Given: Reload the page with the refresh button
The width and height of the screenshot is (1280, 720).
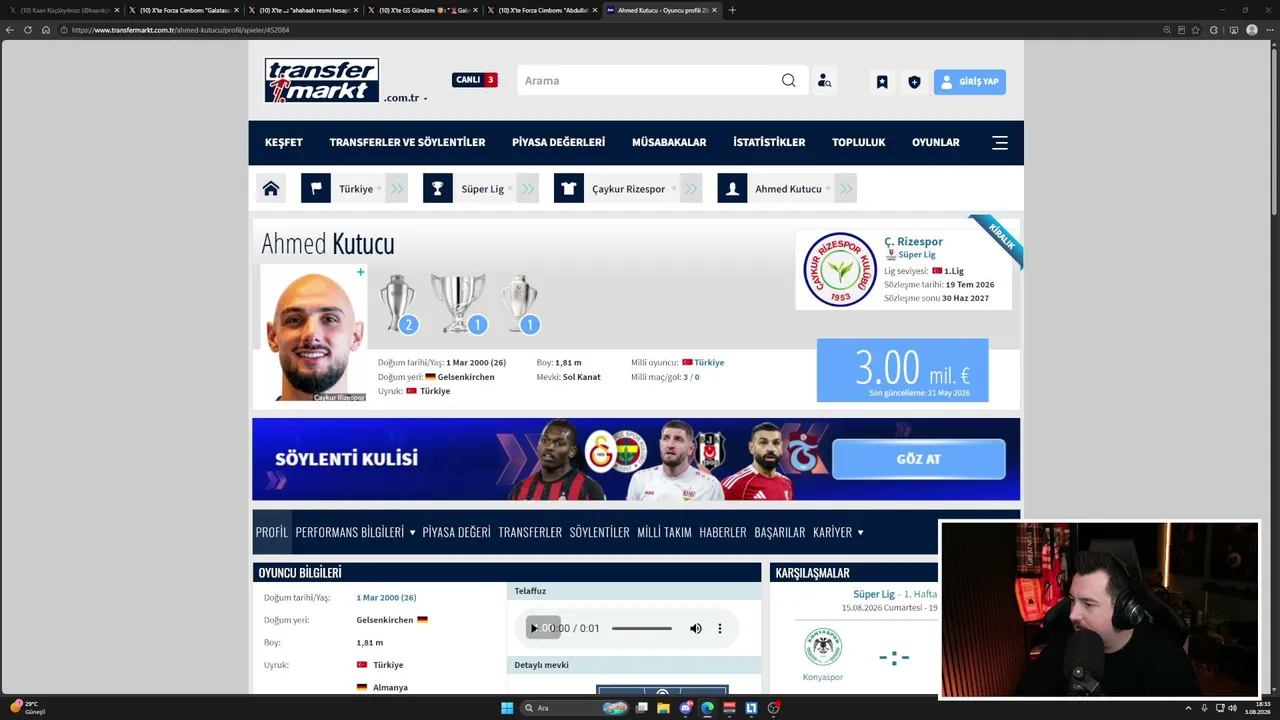Looking at the screenshot, I should pyautogui.click(x=28, y=30).
